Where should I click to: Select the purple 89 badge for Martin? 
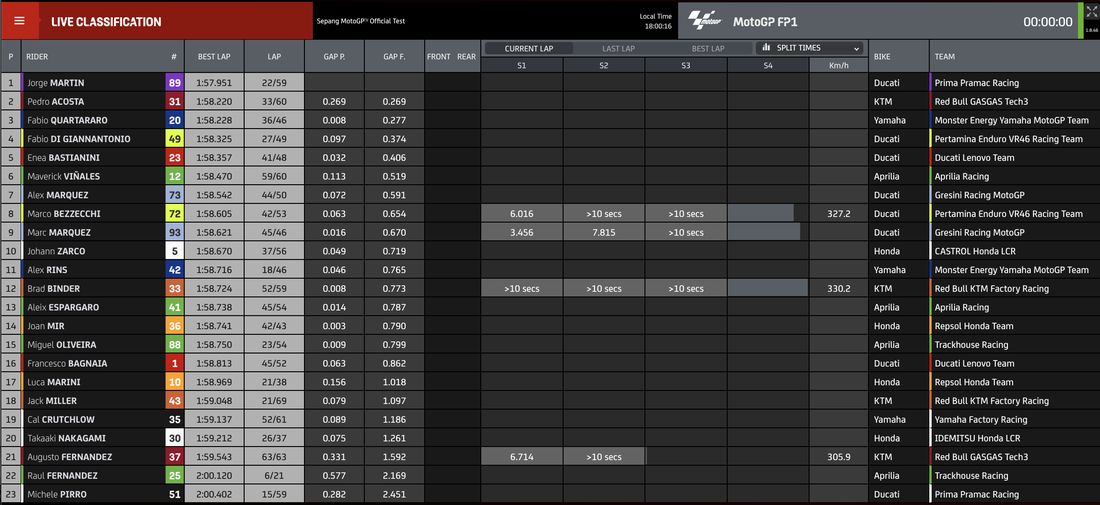point(175,83)
